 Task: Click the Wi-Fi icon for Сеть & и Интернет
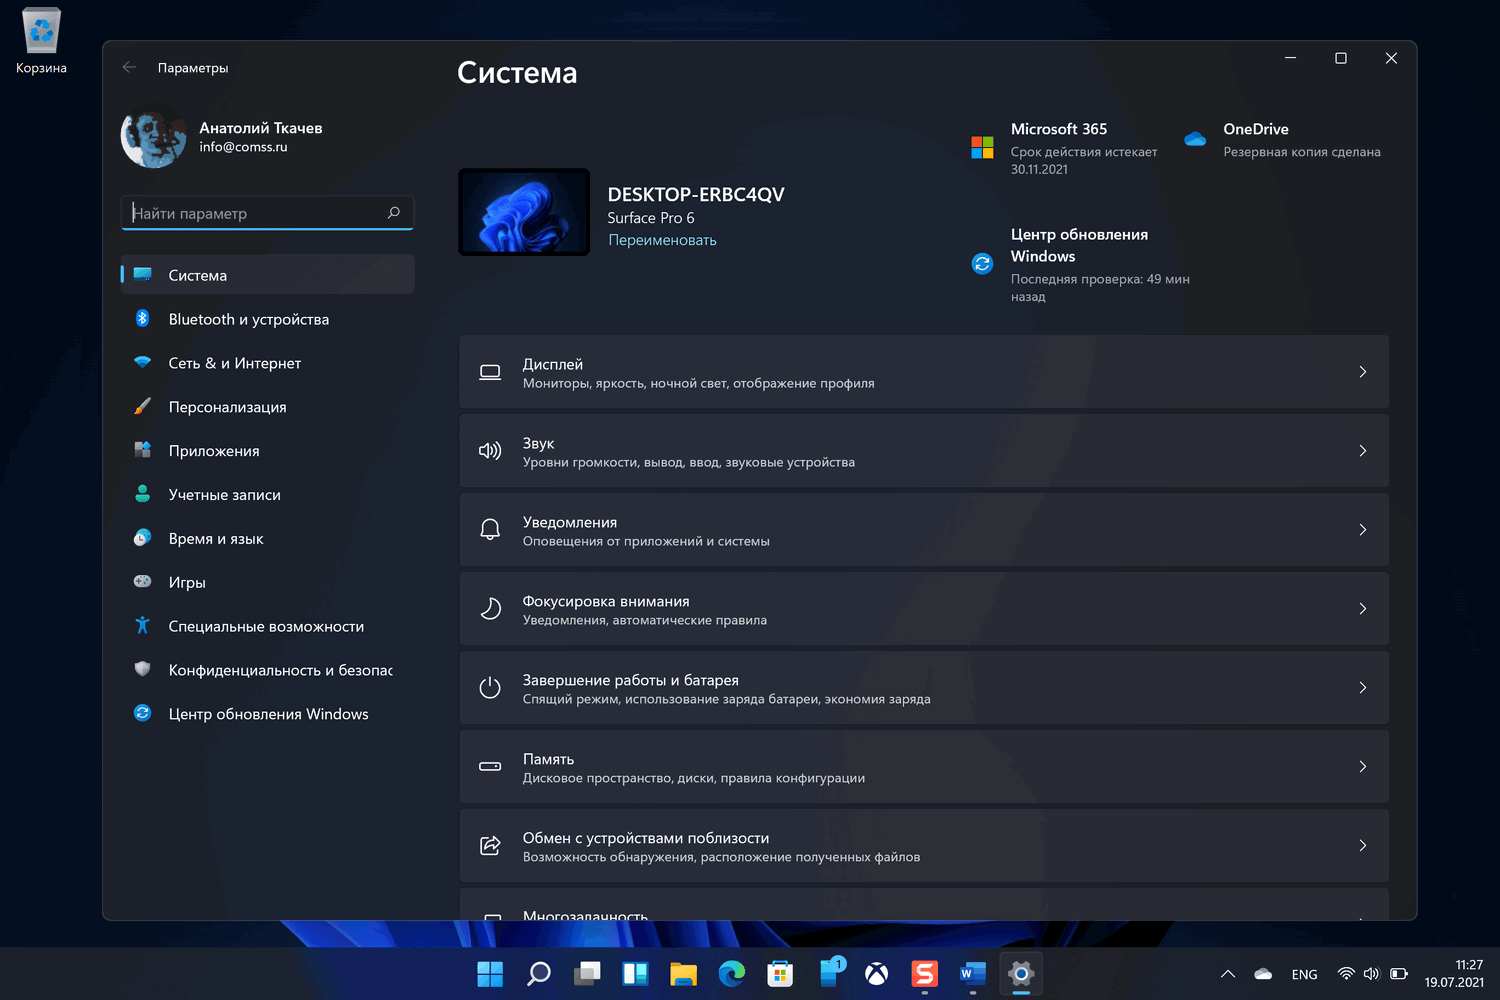tap(142, 363)
